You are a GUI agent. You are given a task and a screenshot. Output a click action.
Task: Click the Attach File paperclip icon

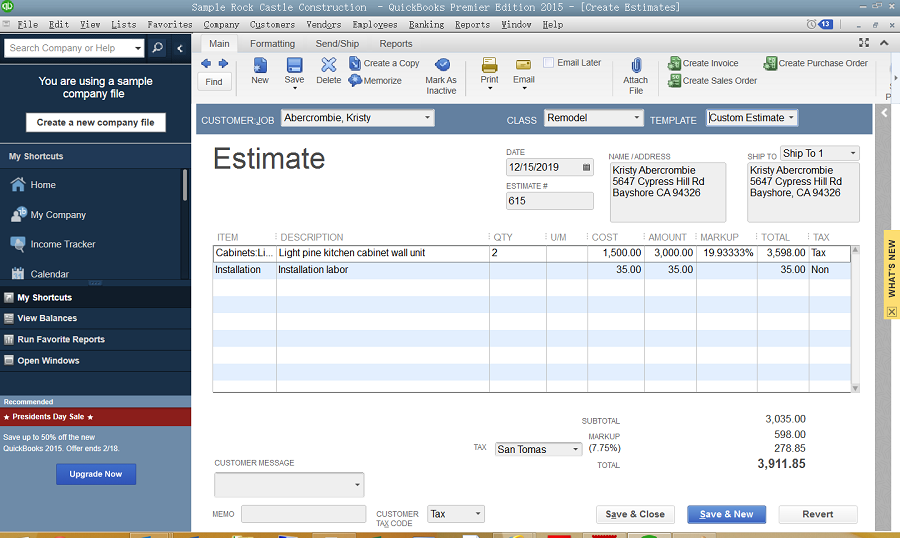click(x=636, y=65)
